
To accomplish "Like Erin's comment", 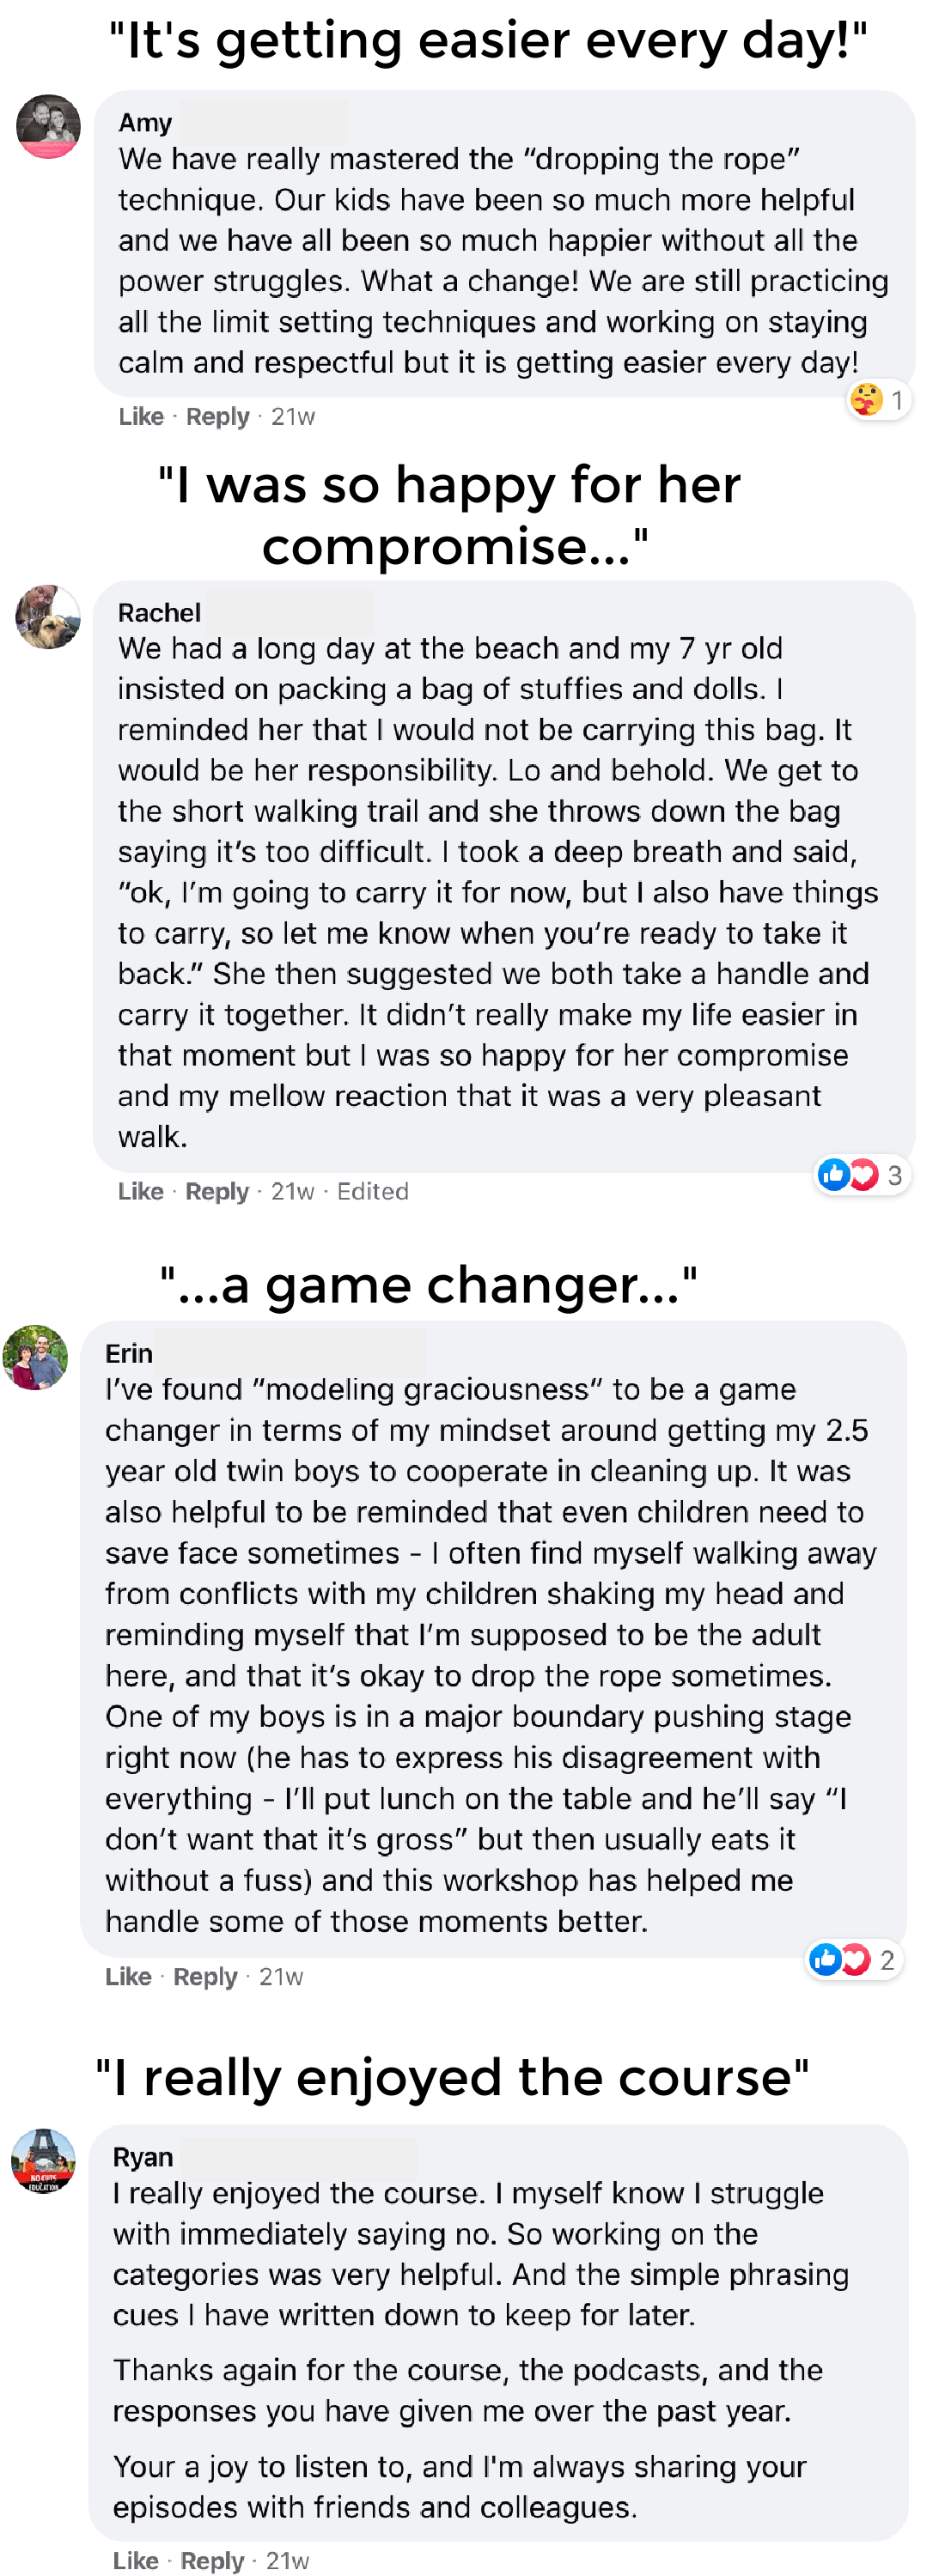I will tap(128, 1976).
